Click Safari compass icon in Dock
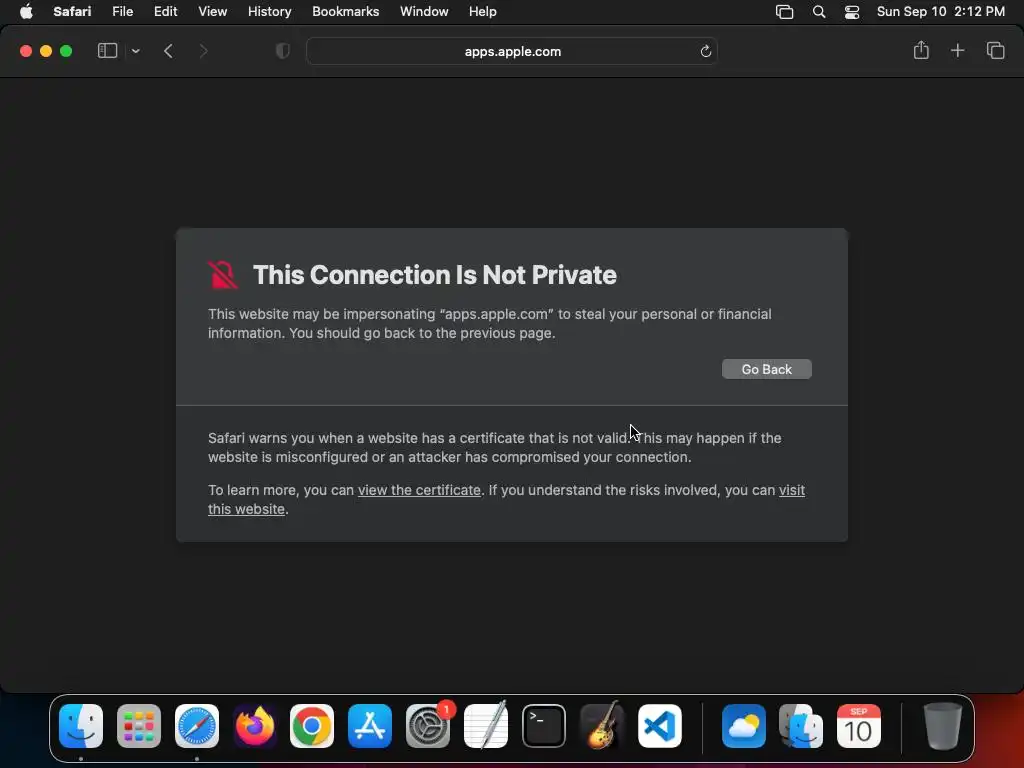This screenshot has height=768, width=1024. tap(197, 726)
